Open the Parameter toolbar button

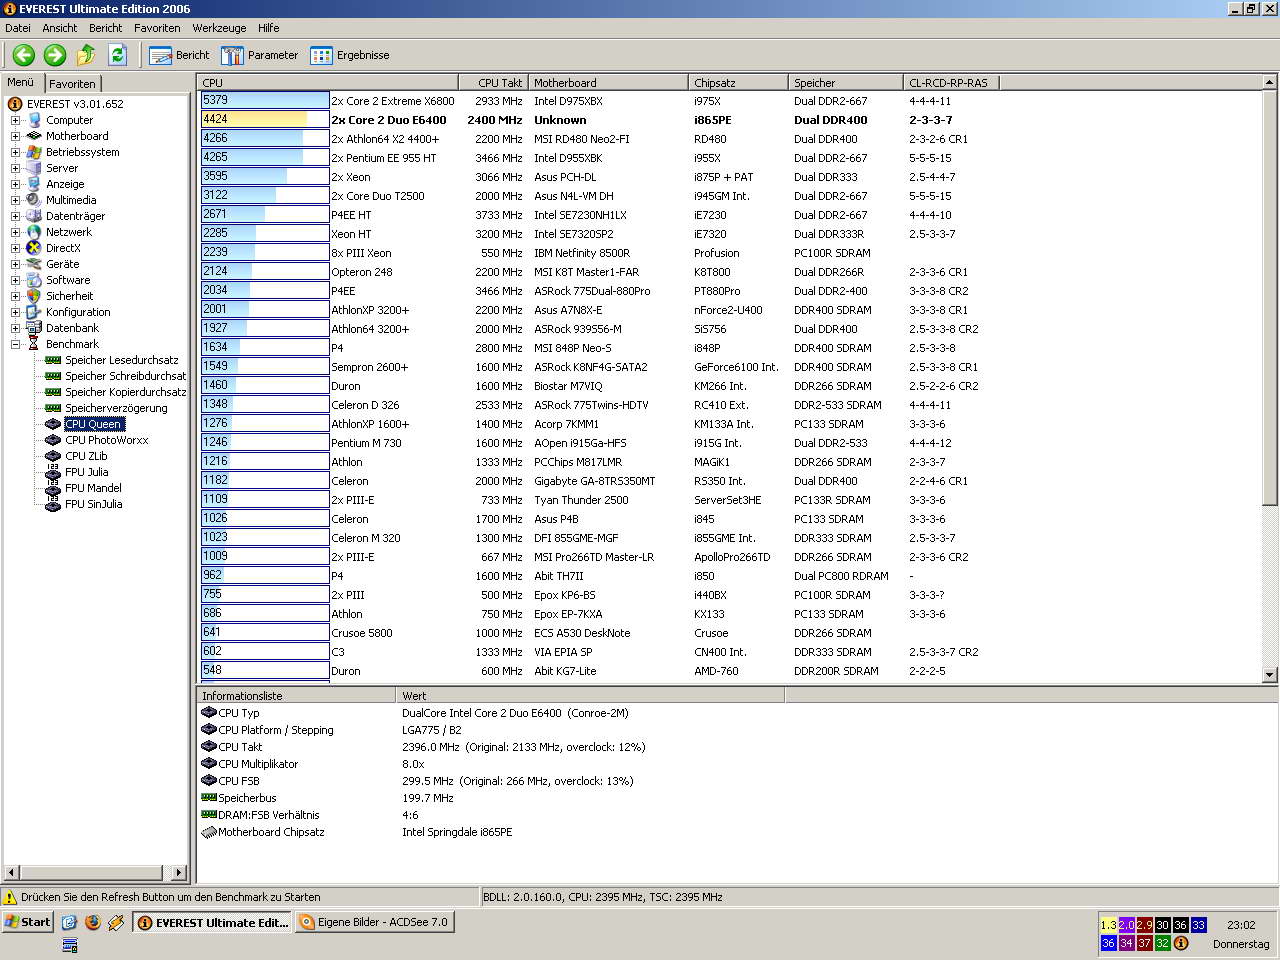point(260,55)
